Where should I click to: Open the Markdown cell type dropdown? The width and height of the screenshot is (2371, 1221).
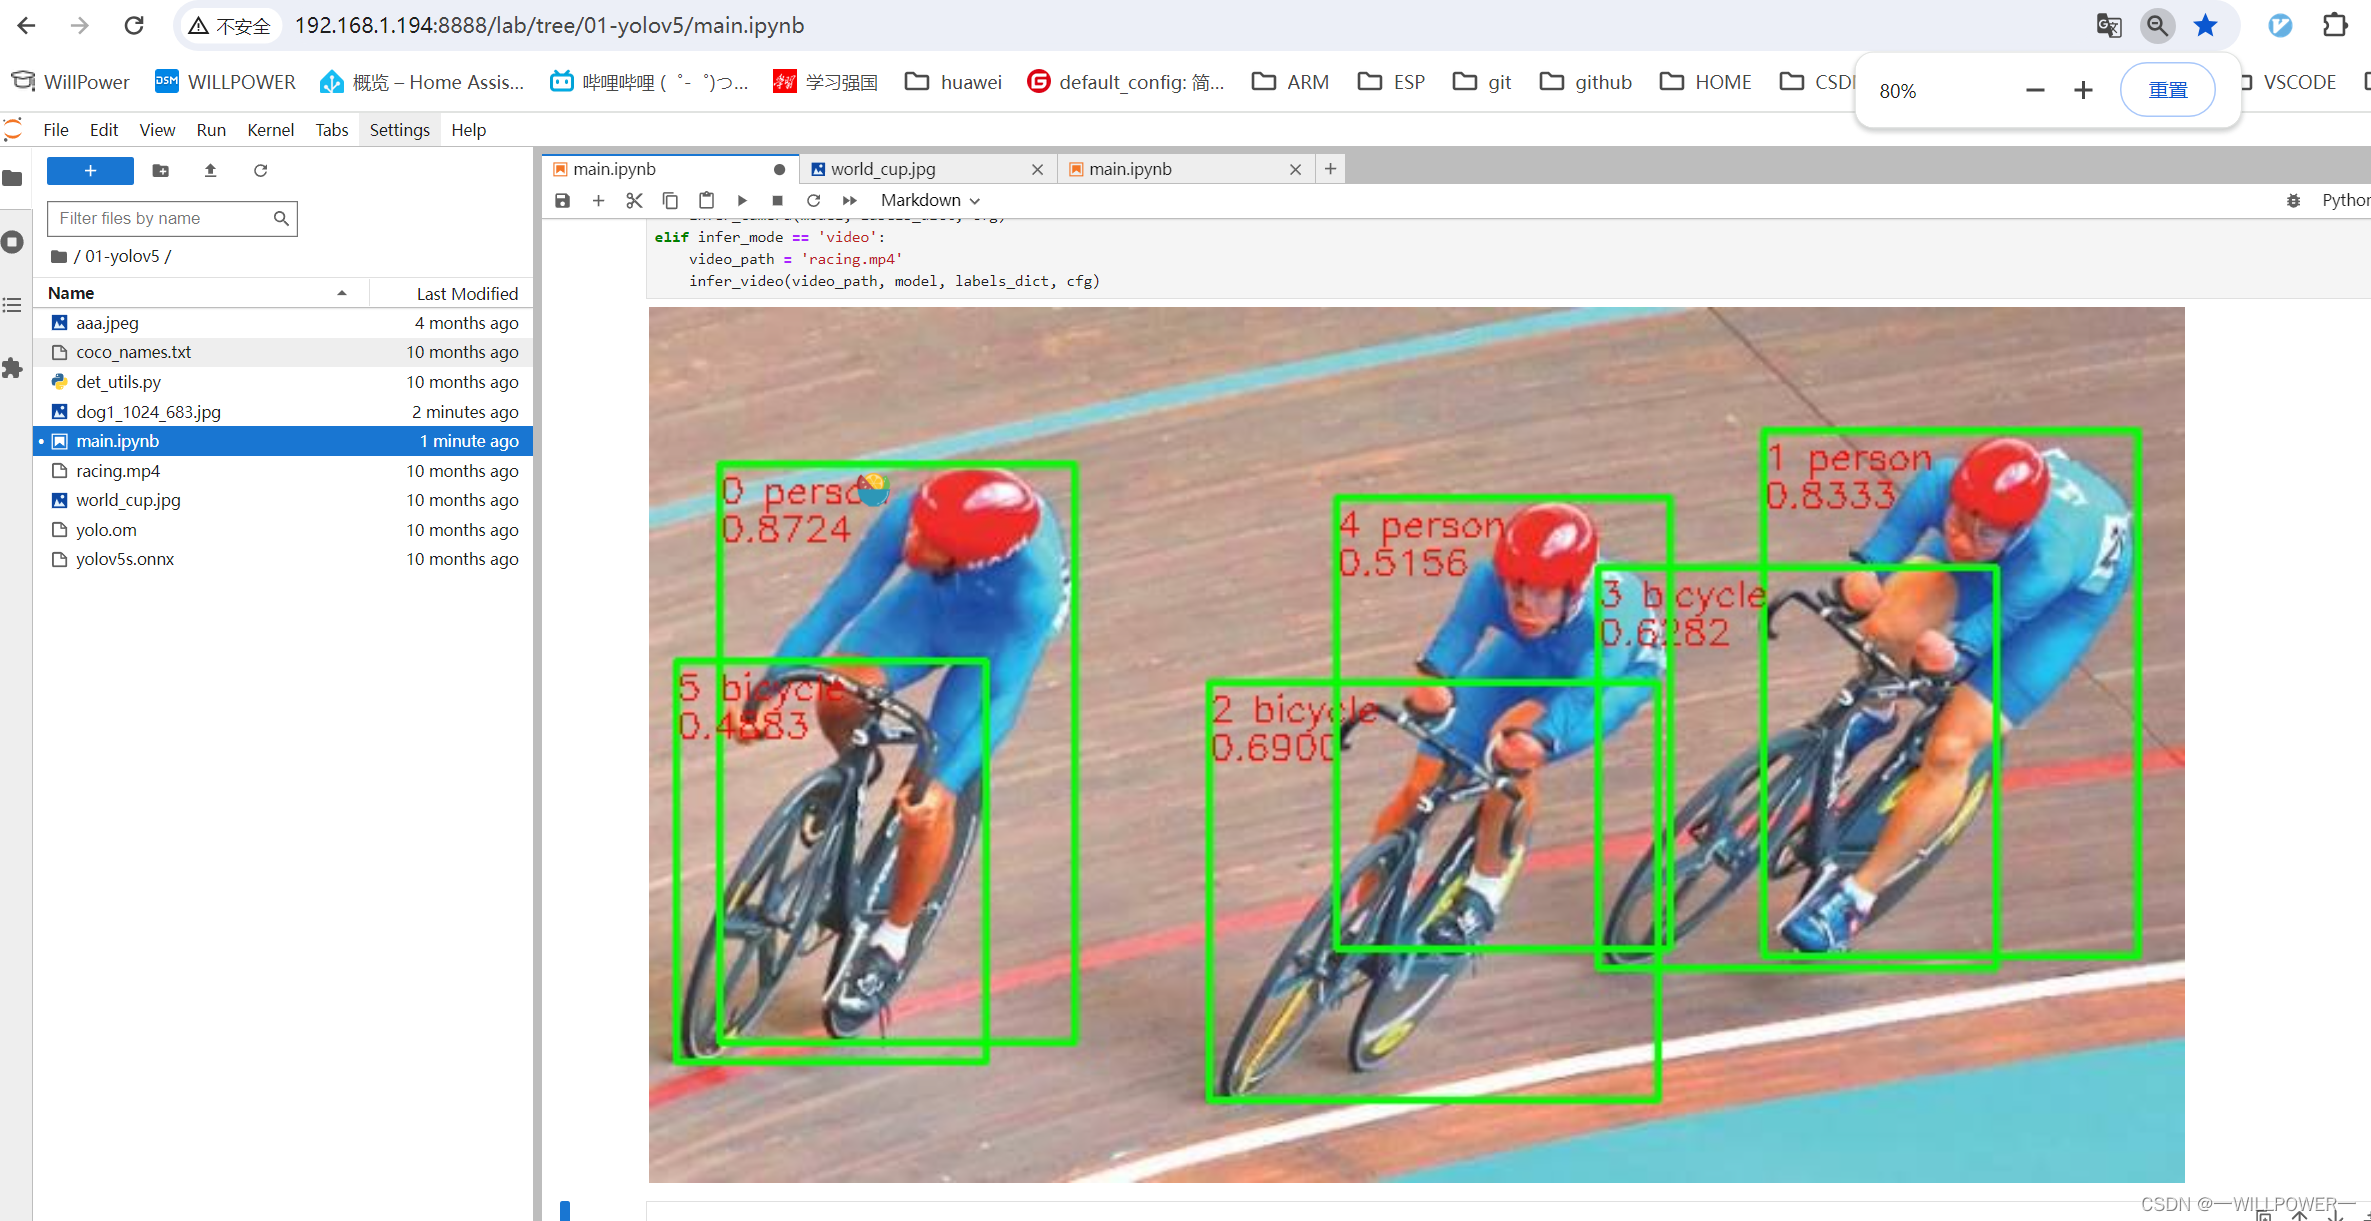click(930, 200)
